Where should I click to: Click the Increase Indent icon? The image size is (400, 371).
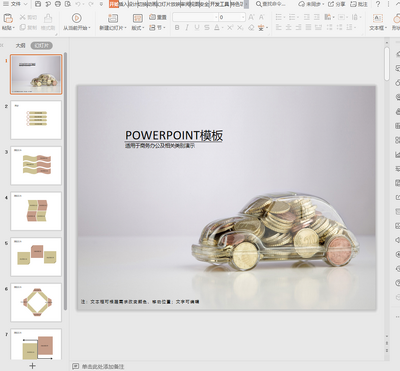click(x=317, y=17)
